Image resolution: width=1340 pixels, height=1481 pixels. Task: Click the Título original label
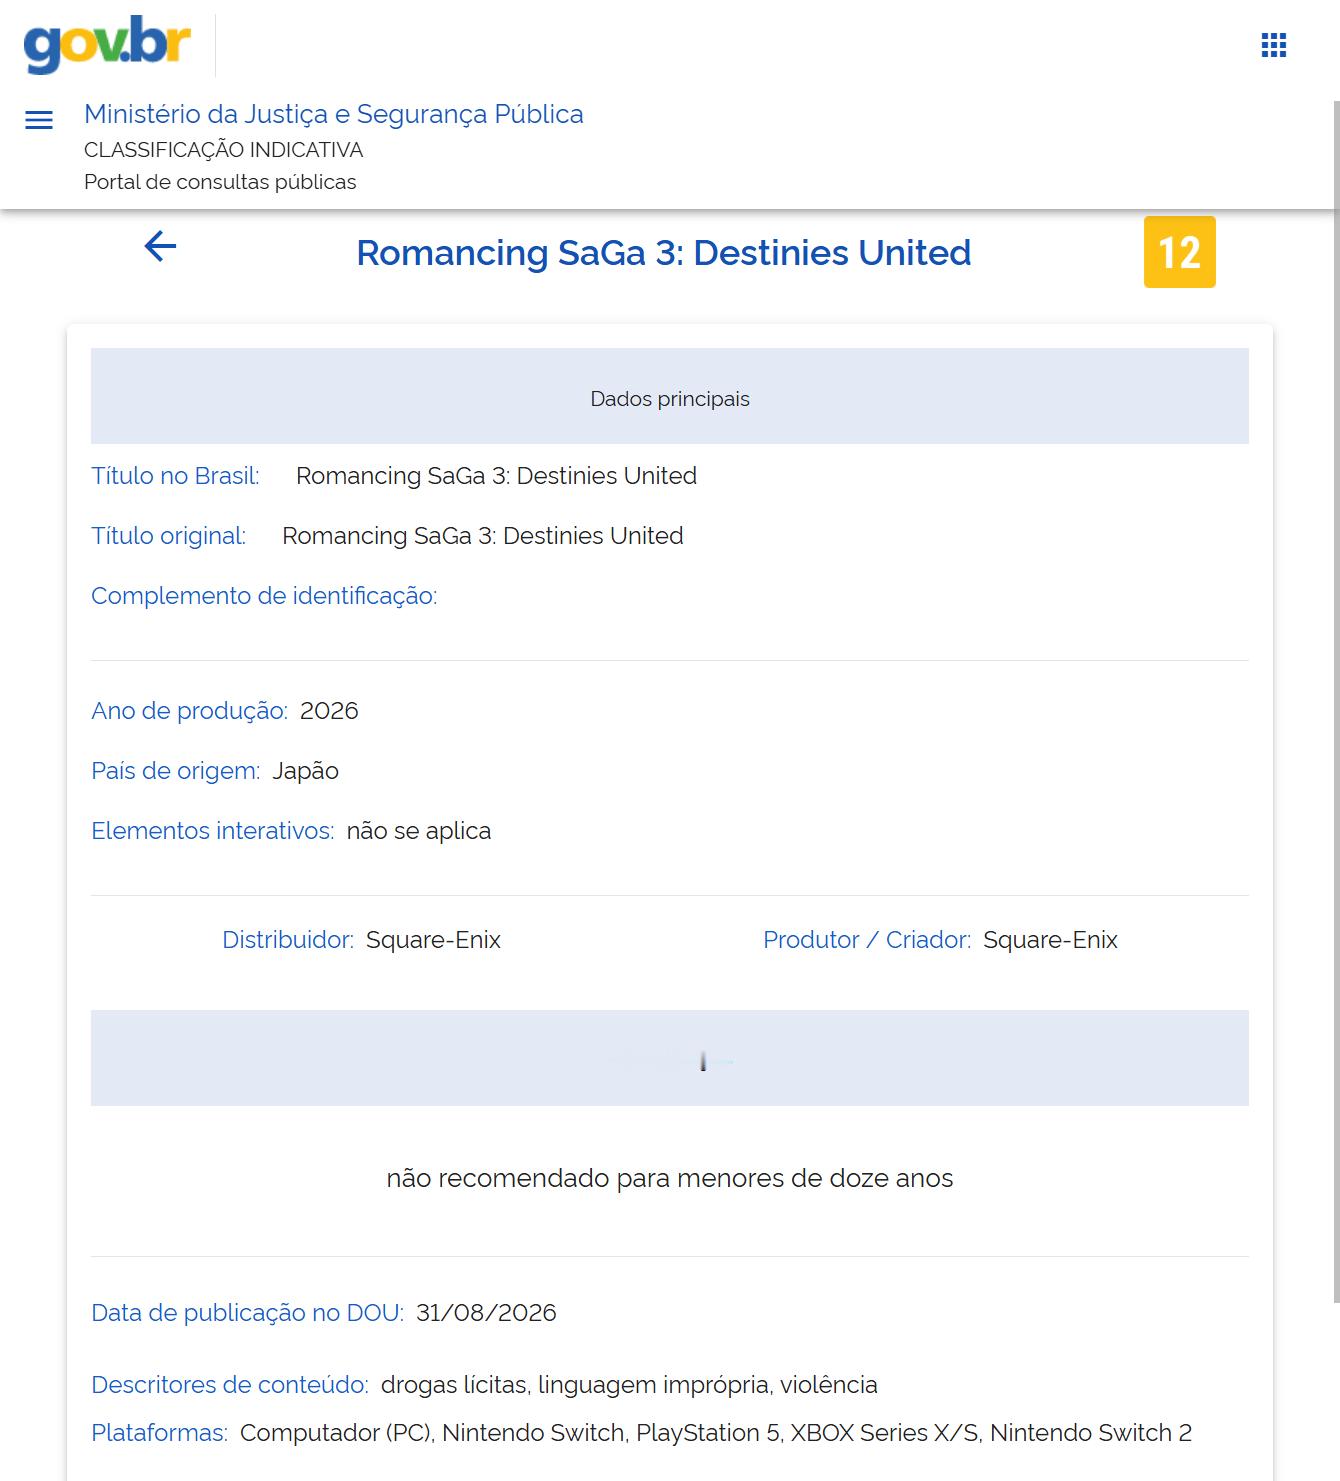pyautogui.click(x=168, y=536)
